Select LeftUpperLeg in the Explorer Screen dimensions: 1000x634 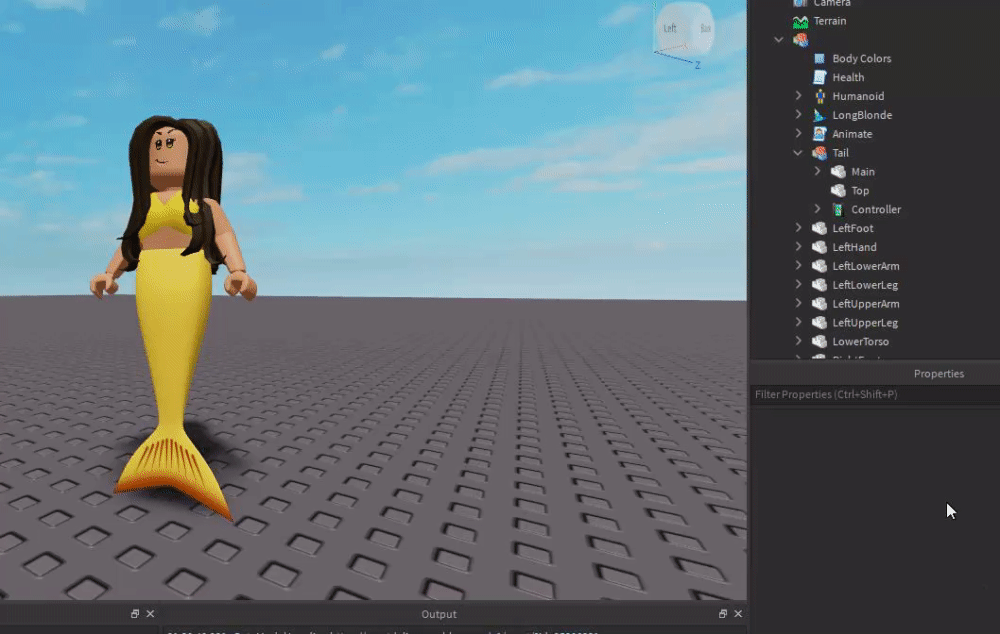click(865, 323)
